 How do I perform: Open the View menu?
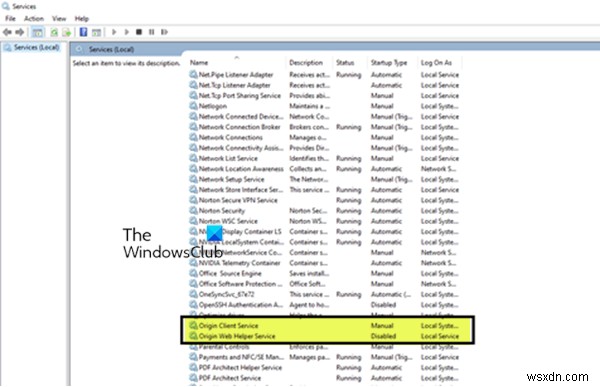point(59,18)
